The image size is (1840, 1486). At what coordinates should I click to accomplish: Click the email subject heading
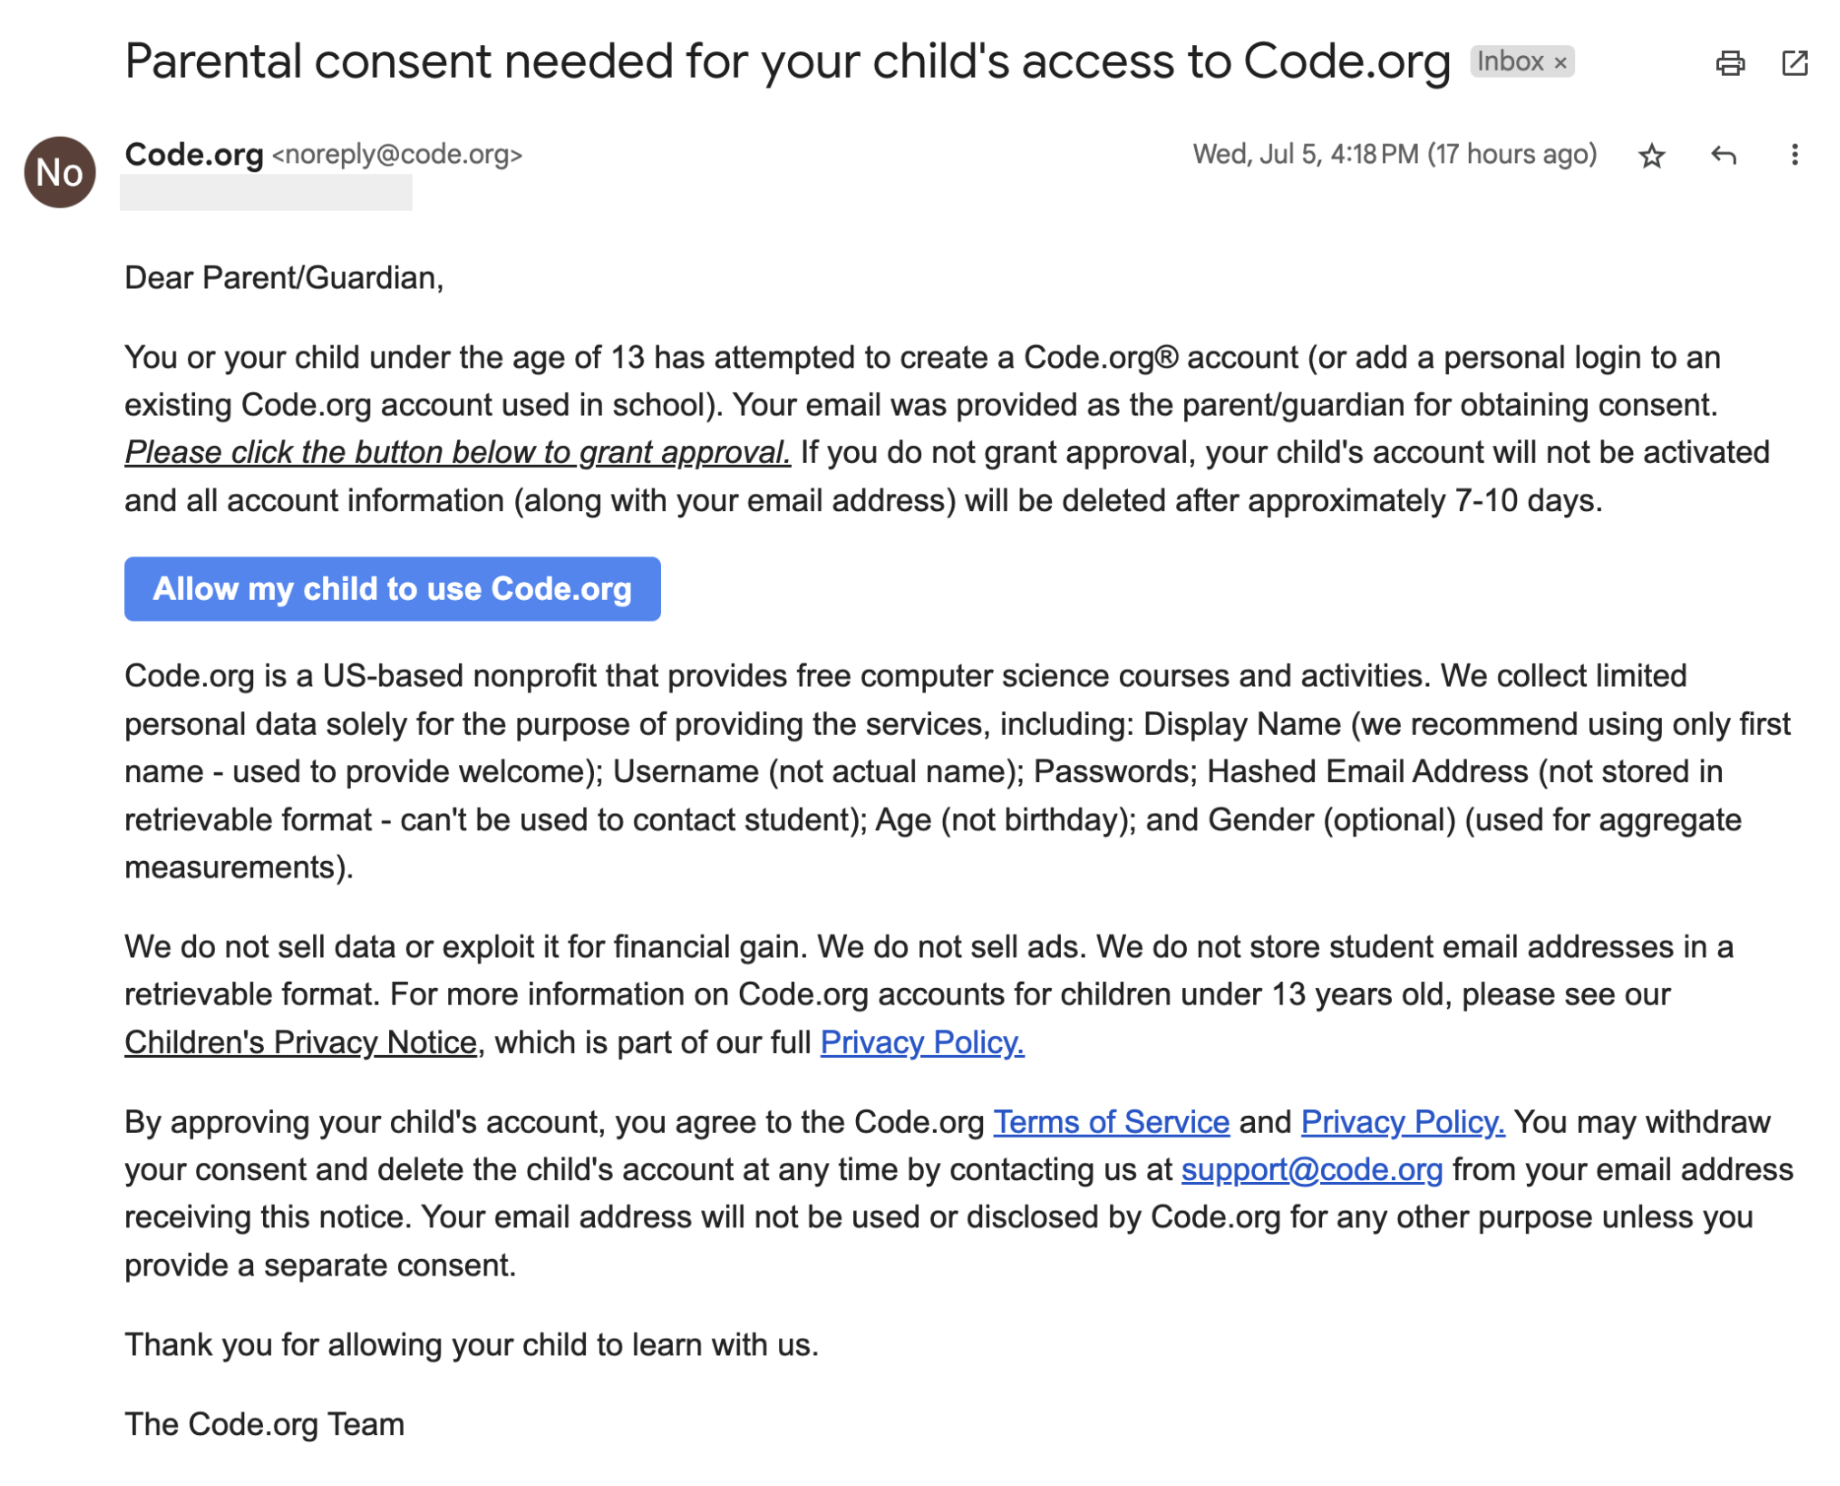click(x=787, y=62)
